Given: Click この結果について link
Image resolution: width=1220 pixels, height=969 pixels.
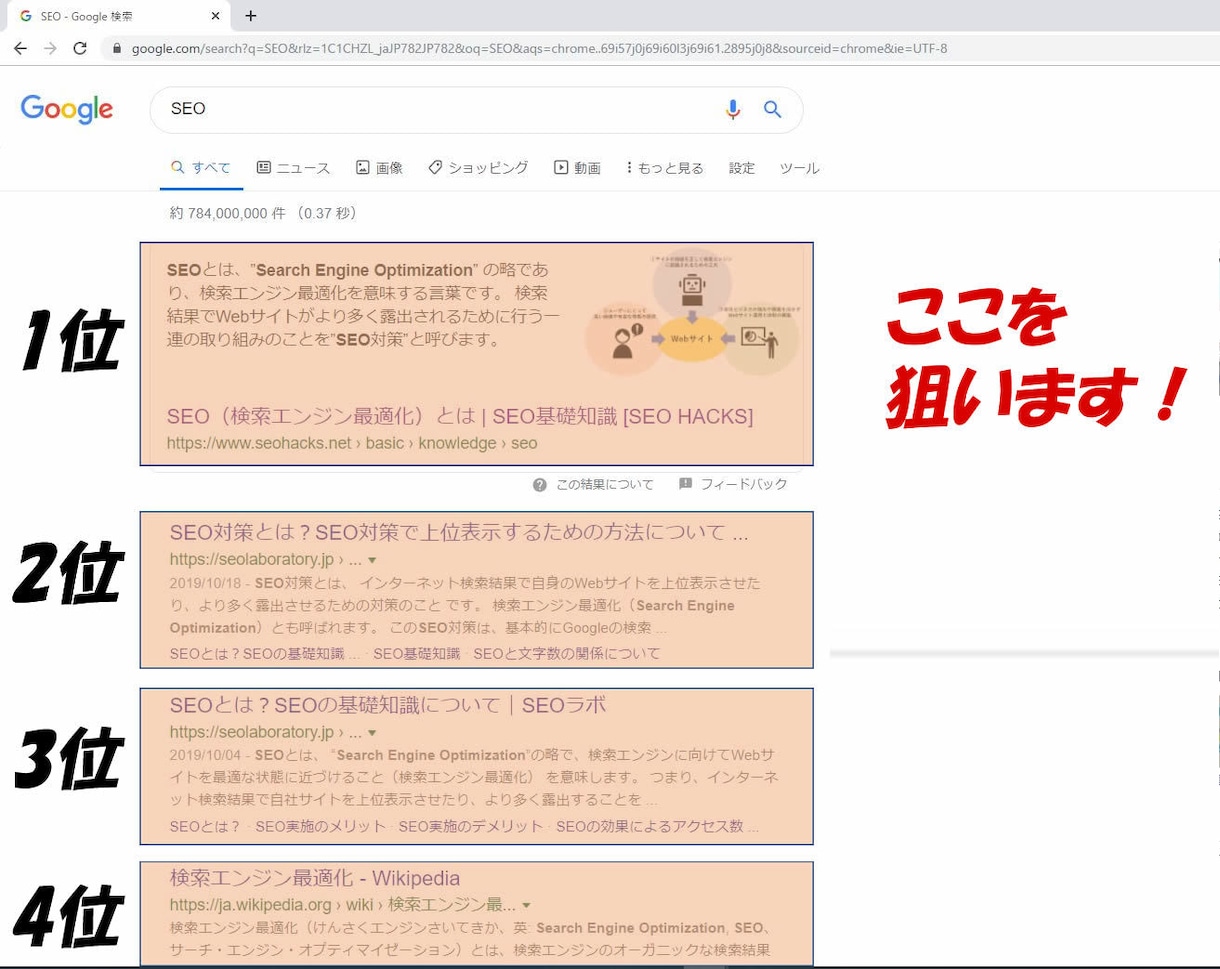Looking at the screenshot, I should 604,484.
